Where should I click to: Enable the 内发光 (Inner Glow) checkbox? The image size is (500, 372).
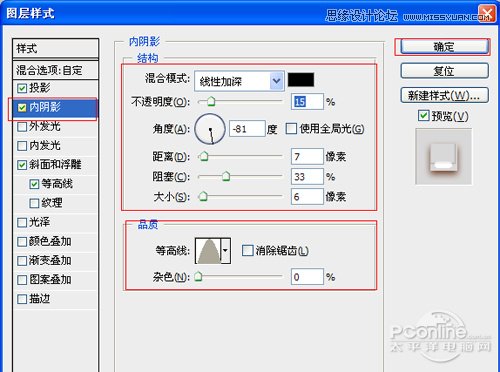tap(22, 146)
